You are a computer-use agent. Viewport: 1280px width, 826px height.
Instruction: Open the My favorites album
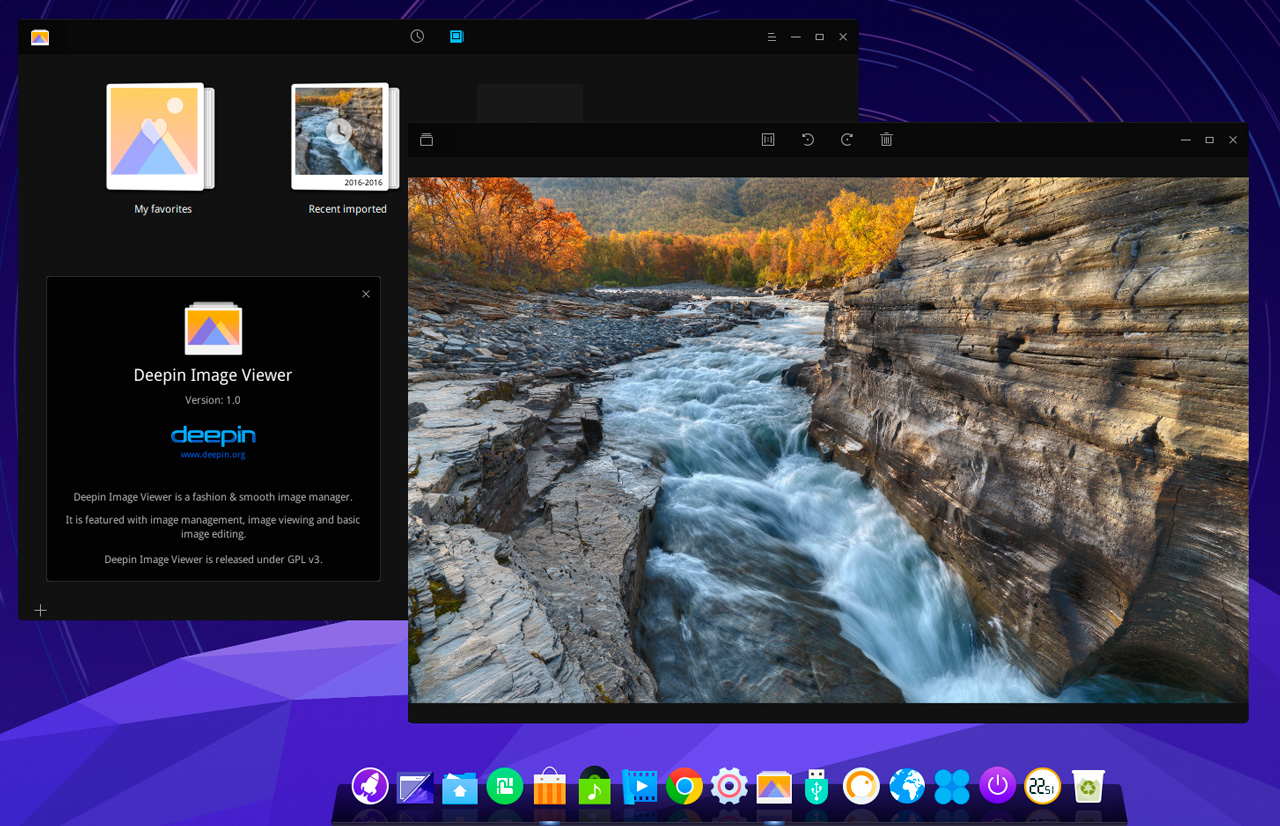click(160, 137)
